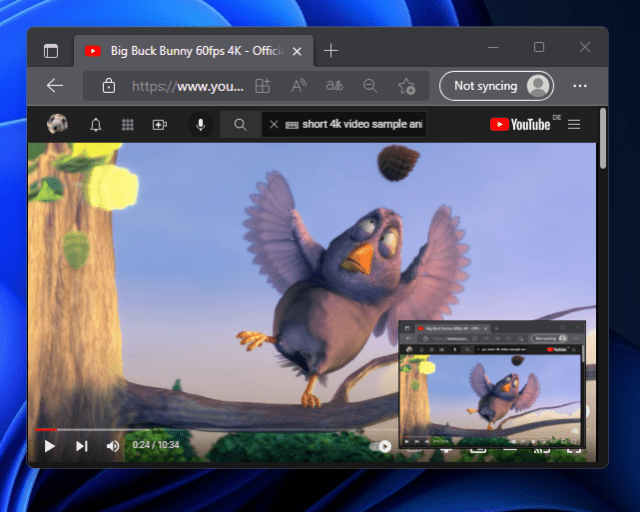This screenshot has width=640, height=512.
Task: Toggle the autoplay switch
Action: [380, 446]
